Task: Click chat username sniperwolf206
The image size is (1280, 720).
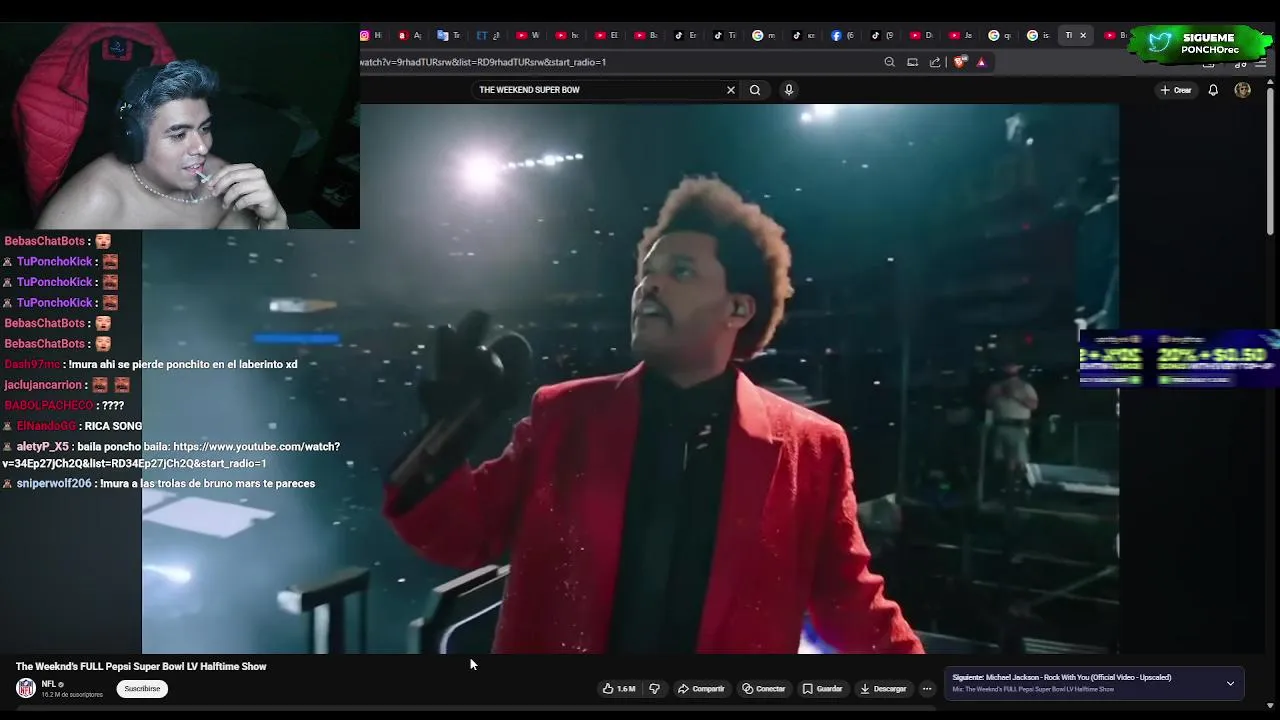Action: (x=54, y=484)
